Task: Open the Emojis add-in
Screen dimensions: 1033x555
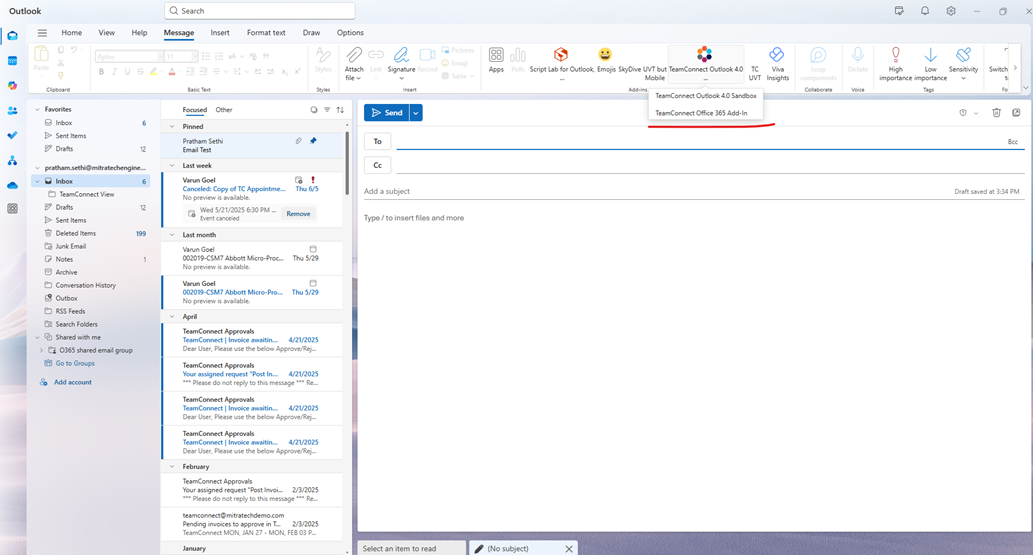Action: point(605,59)
